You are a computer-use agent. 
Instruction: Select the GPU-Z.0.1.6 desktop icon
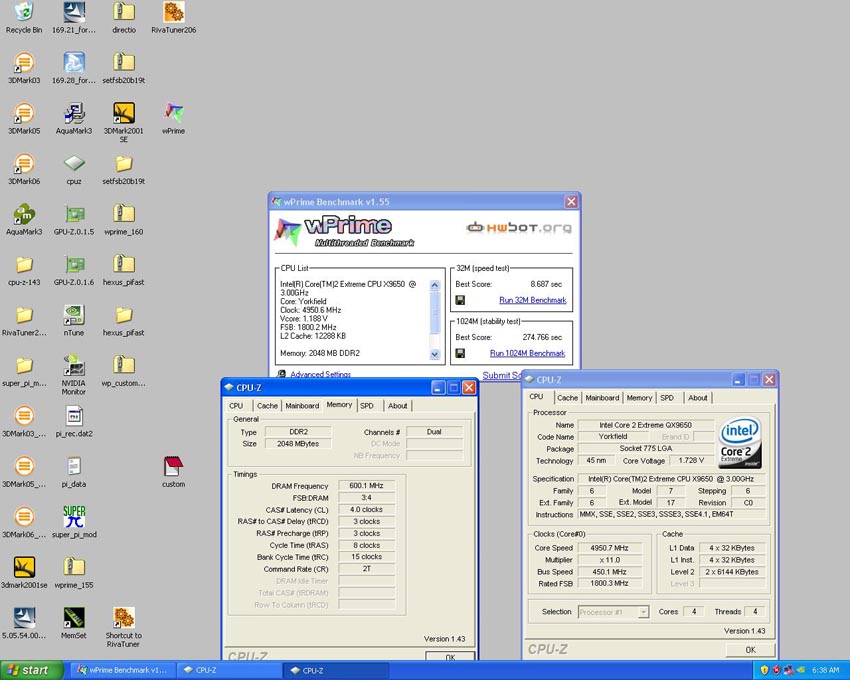click(x=74, y=265)
